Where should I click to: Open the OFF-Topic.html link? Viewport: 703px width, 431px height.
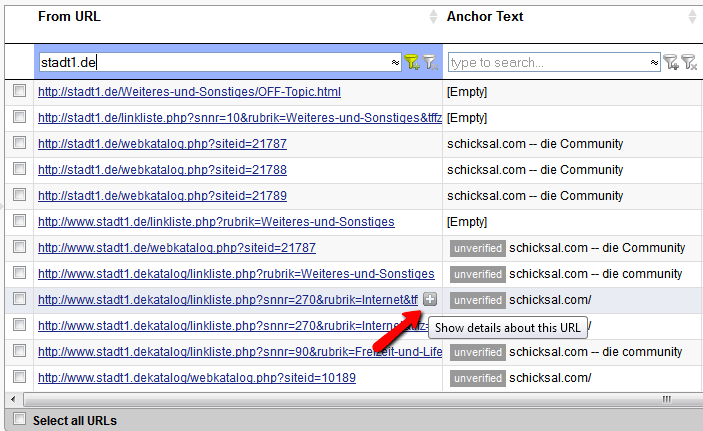point(189,92)
